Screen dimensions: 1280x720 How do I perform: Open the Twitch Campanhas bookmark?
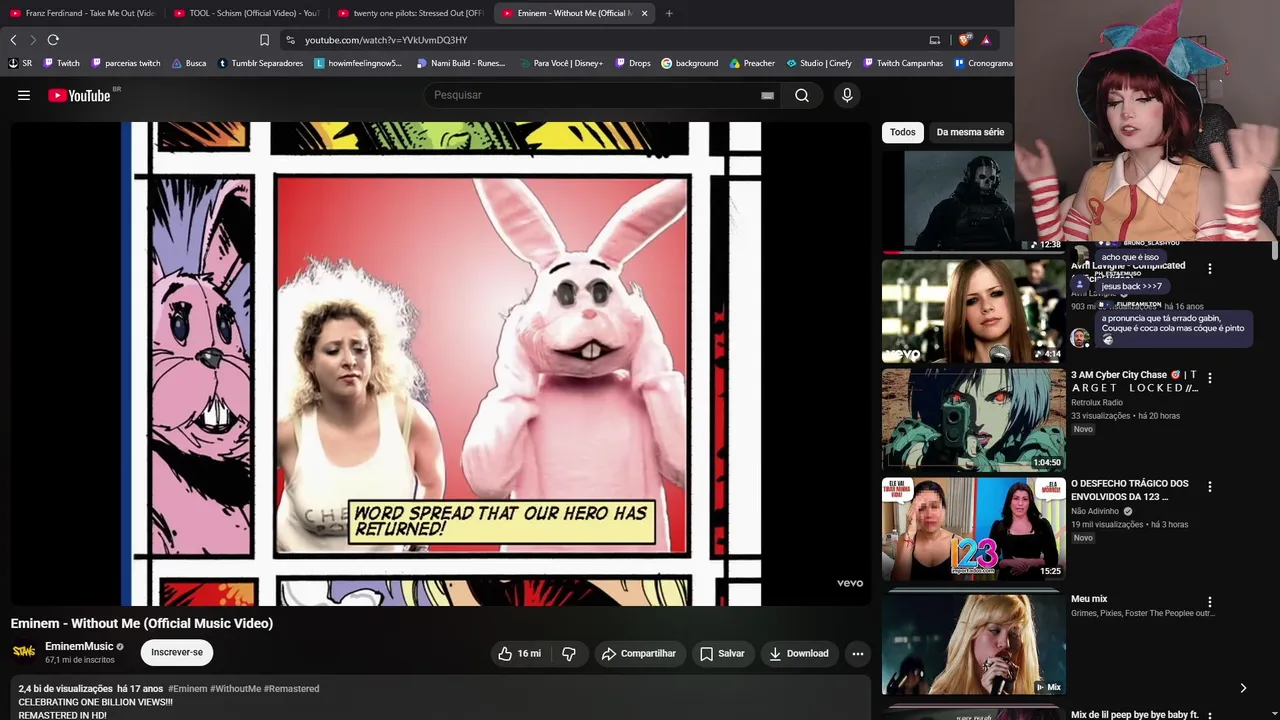903,63
